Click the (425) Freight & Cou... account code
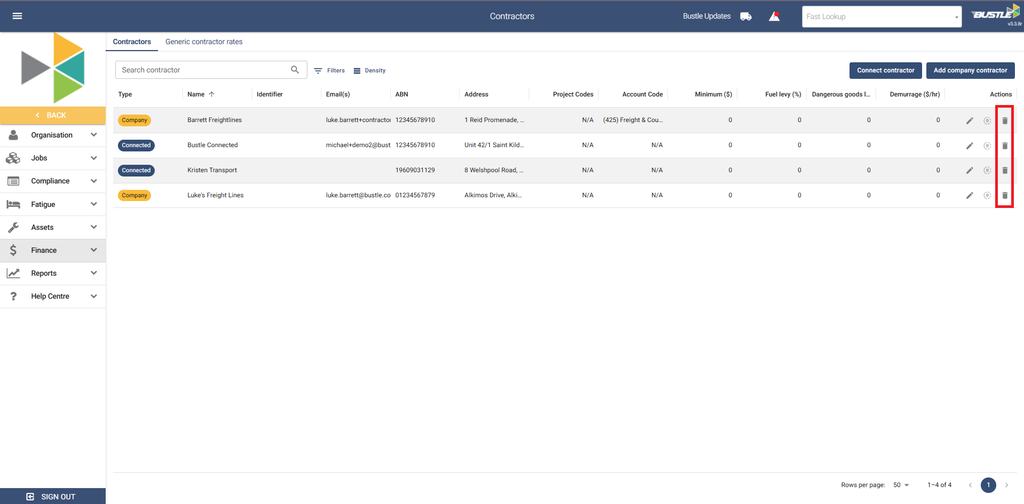This screenshot has height=504, width=1024. (x=633, y=120)
